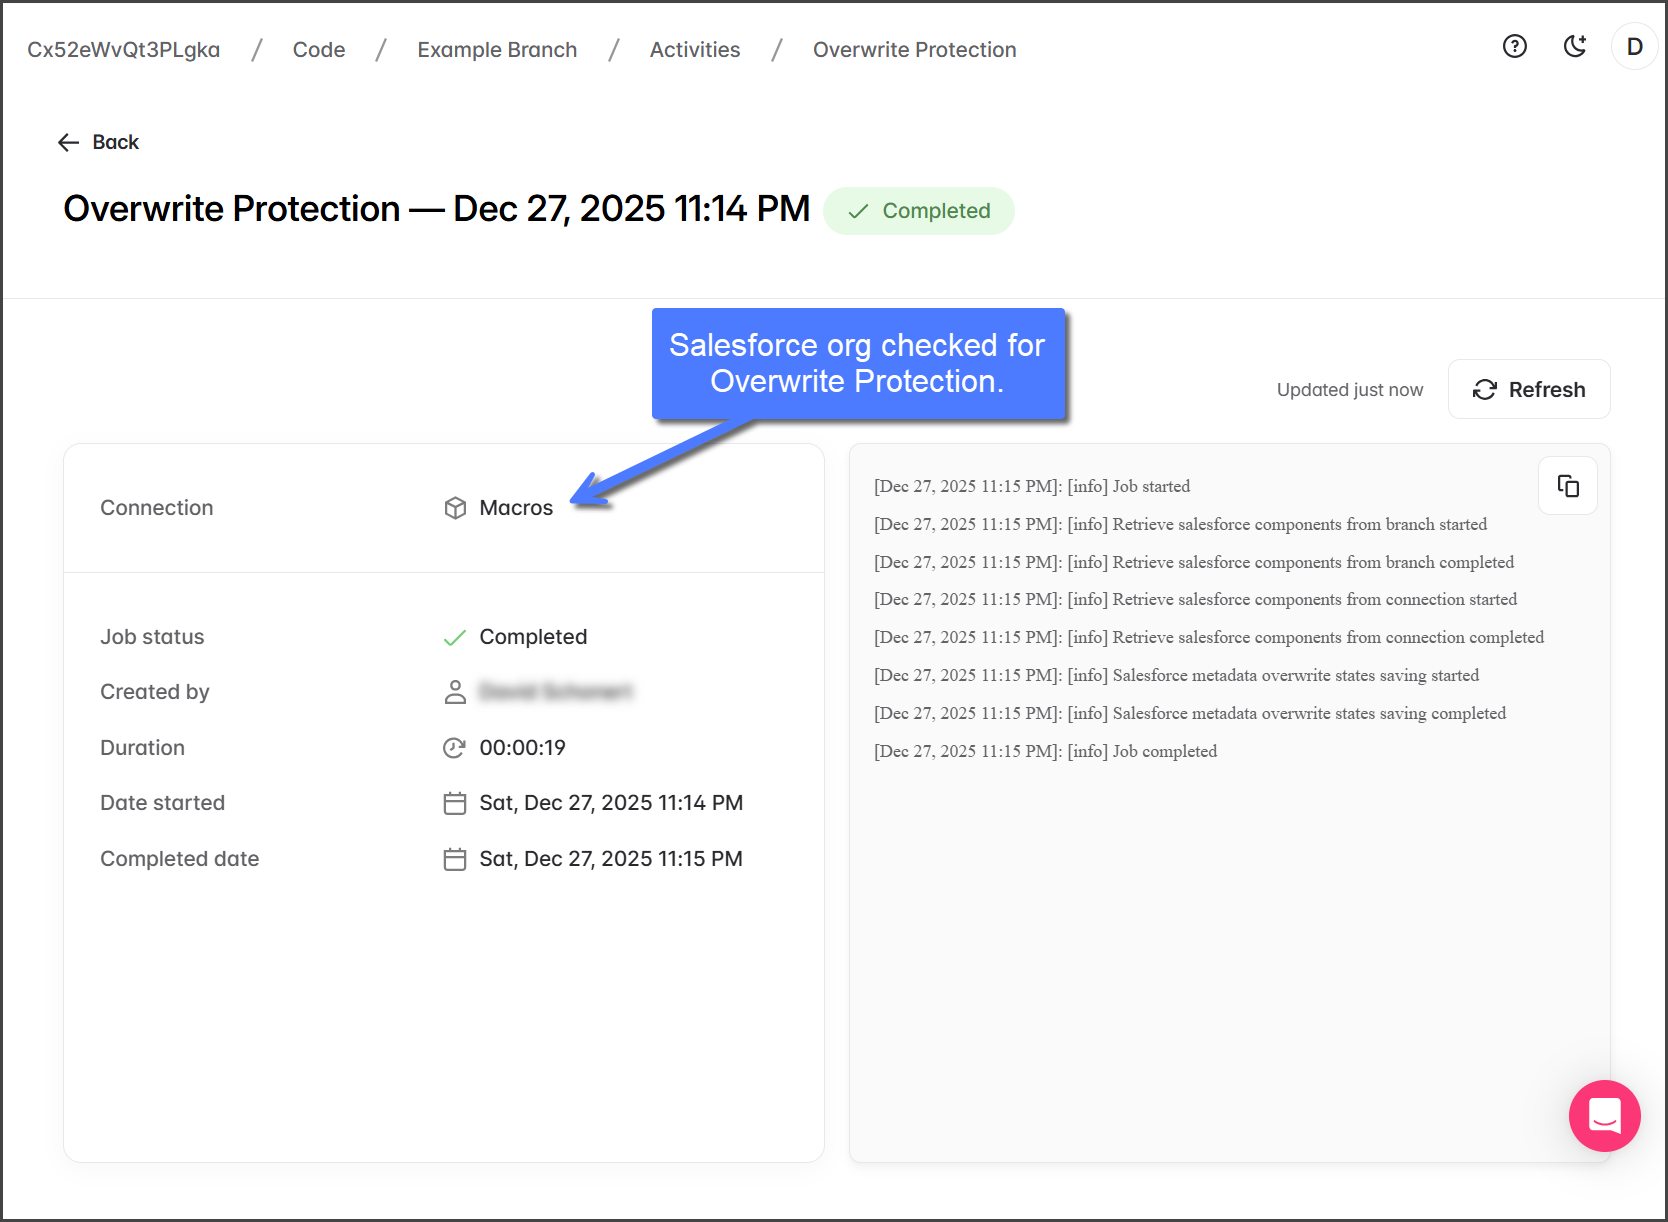The image size is (1668, 1222).
Task: Click the green Completed status badge
Action: click(x=918, y=211)
